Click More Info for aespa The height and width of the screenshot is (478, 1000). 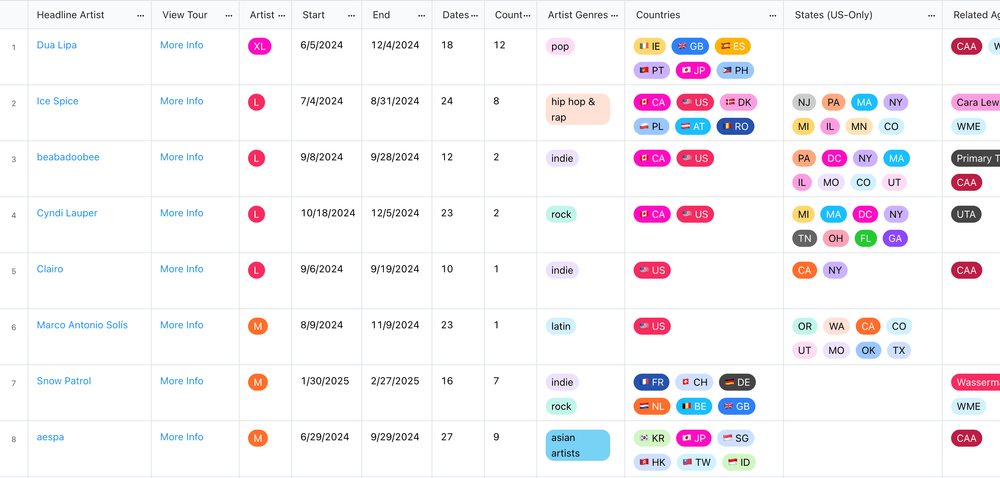182,438
